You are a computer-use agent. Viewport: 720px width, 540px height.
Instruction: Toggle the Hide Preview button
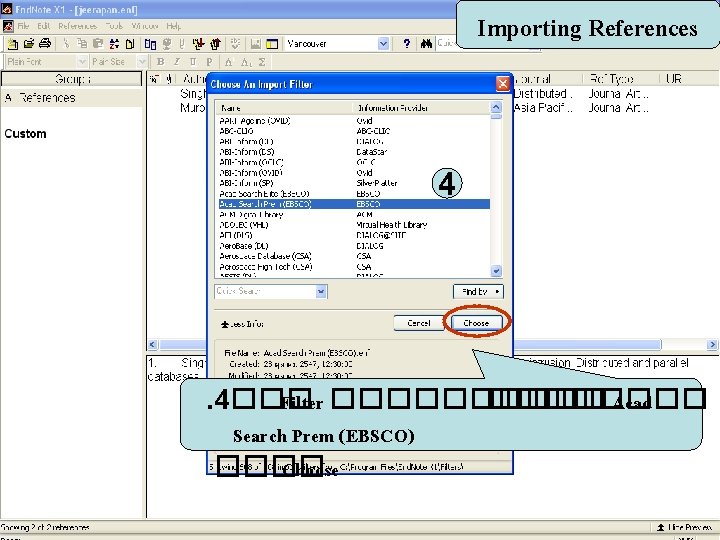click(x=684, y=527)
